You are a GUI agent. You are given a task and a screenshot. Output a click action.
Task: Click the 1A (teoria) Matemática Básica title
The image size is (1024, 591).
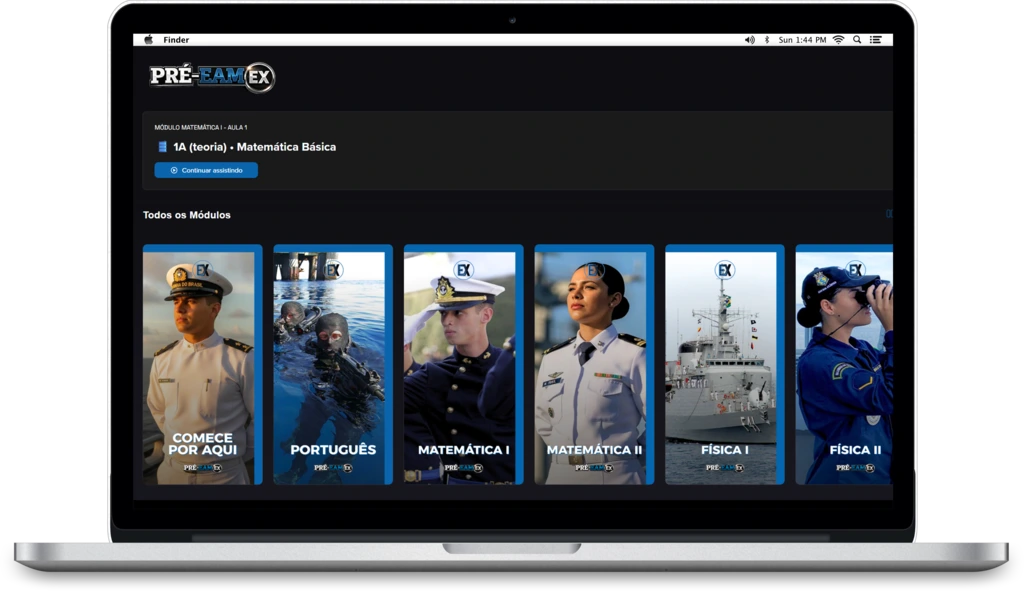tap(254, 147)
